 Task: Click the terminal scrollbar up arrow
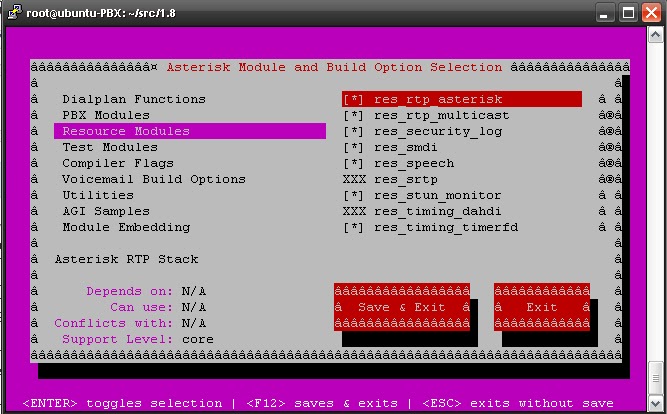click(656, 34)
